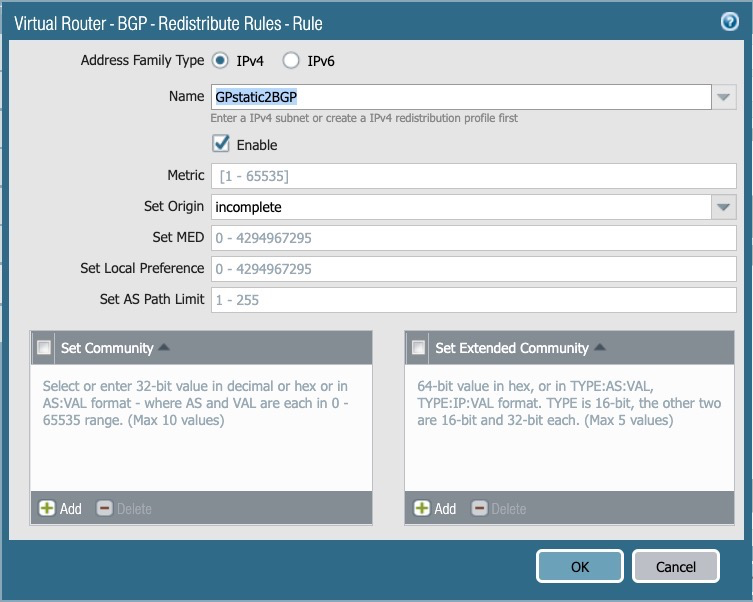The height and width of the screenshot is (602, 753).
Task: Check the Set Extended Community select-all checkbox
Action: coord(418,347)
